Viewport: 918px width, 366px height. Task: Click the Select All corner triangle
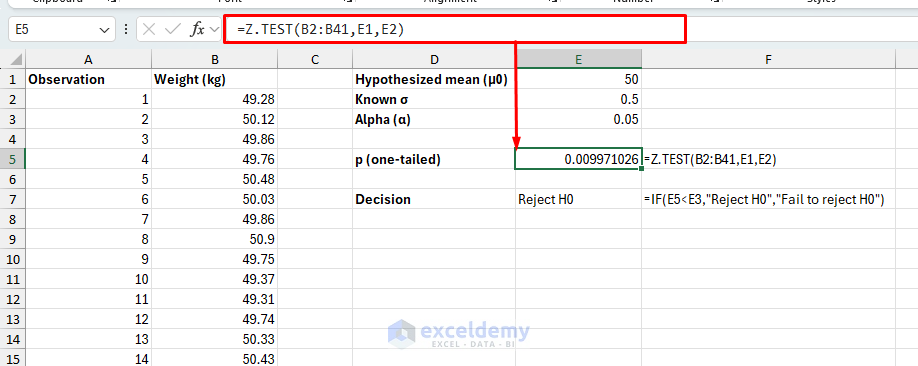click(x=16, y=59)
